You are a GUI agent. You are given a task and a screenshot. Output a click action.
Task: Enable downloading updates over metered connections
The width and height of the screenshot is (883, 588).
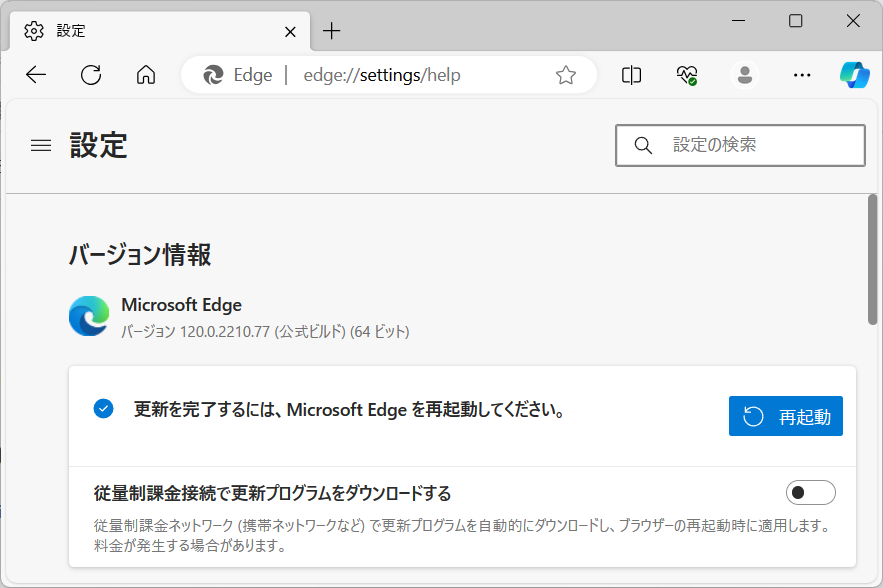point(810,492)
